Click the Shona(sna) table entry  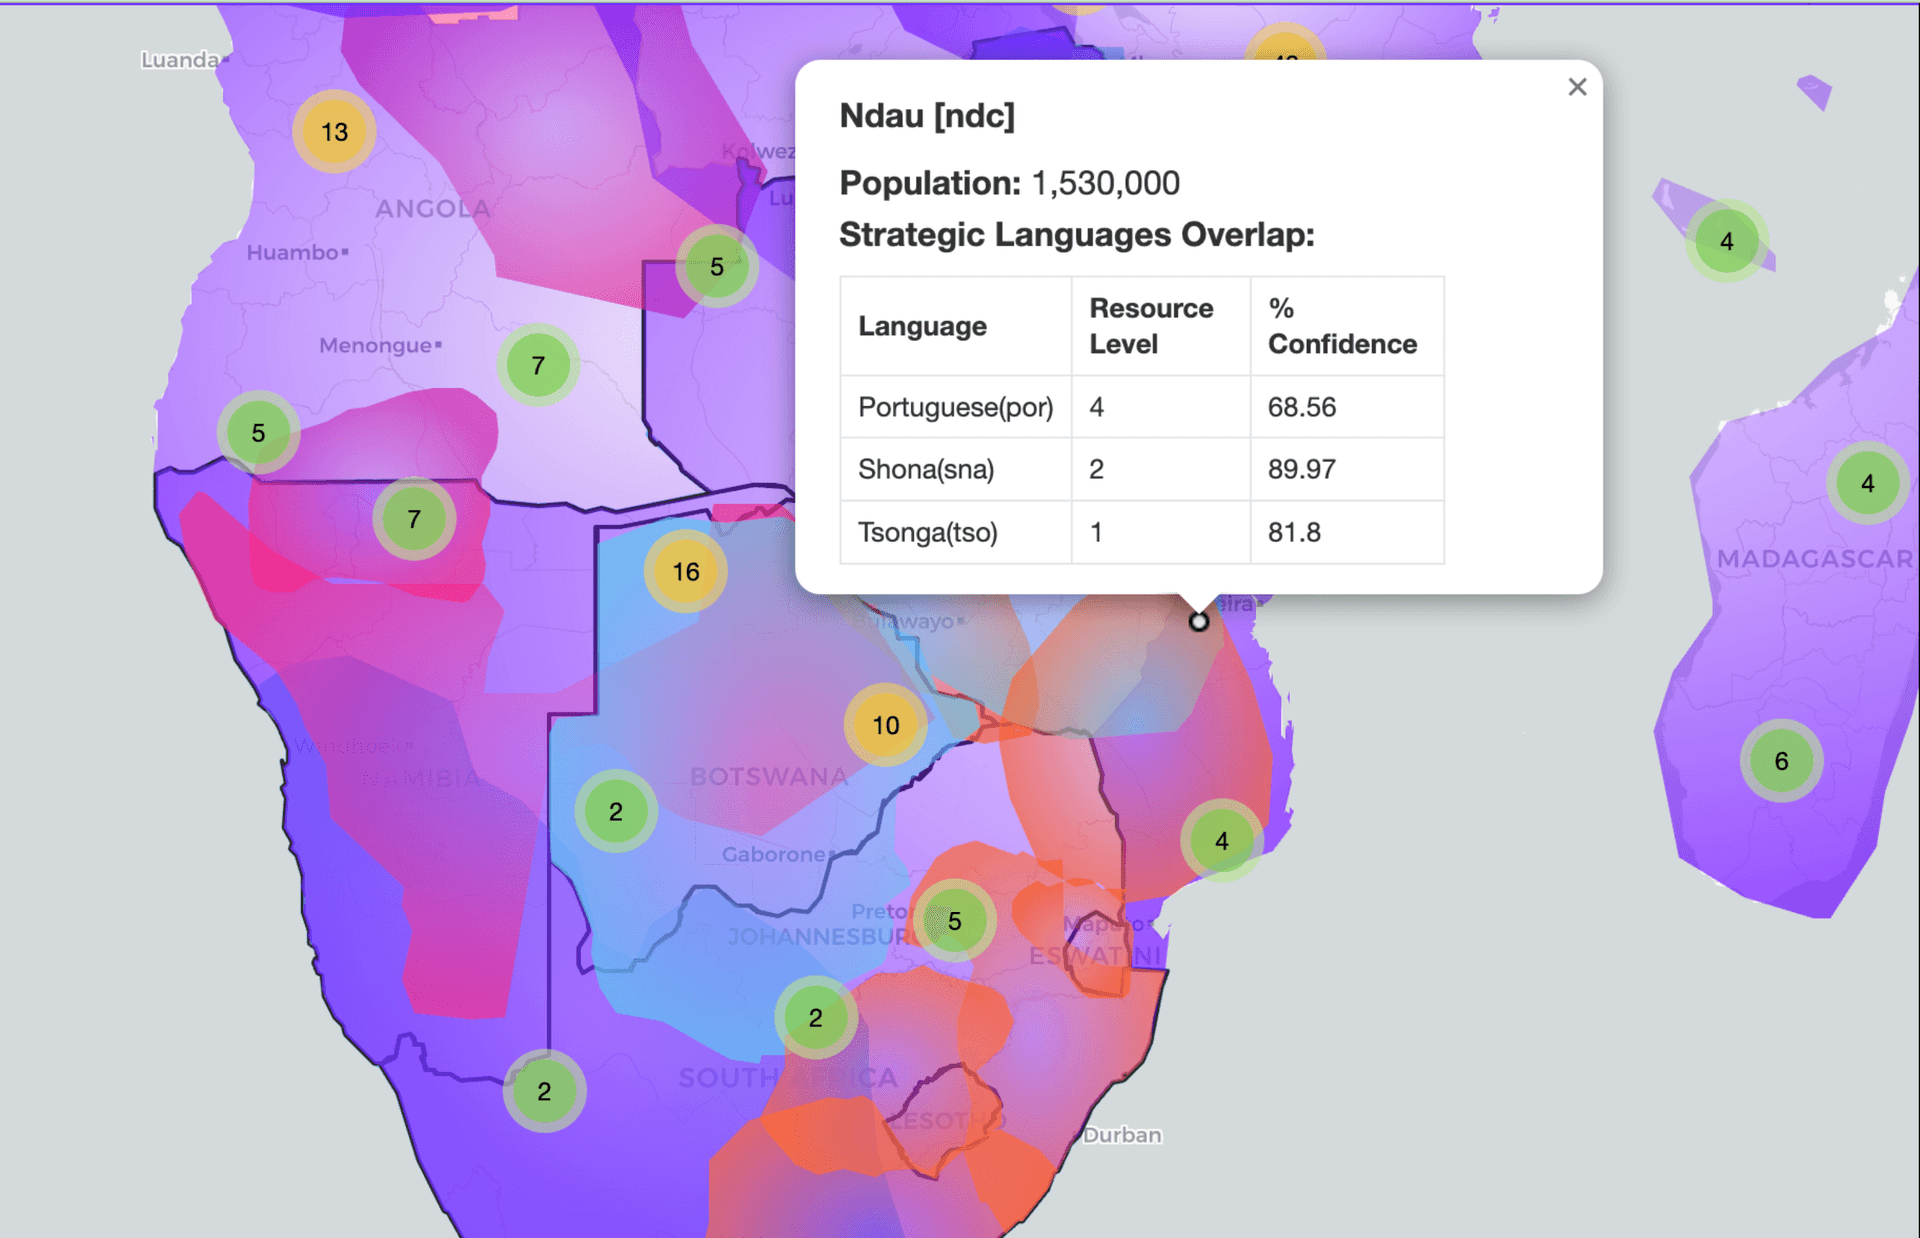(x=925, y=469)
